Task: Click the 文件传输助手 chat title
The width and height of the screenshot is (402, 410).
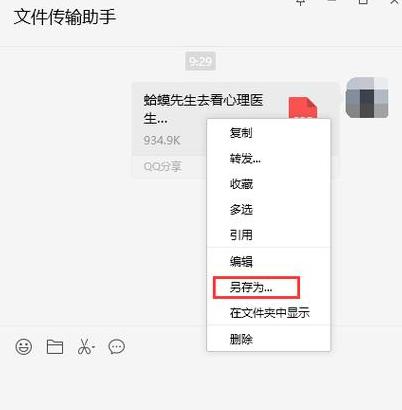Action: [x=65, y=17]
